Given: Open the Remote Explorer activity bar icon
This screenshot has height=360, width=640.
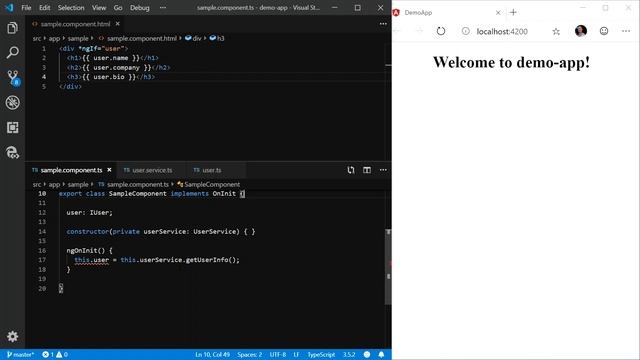Looking at the screenshot, I should tap(13, 153).
